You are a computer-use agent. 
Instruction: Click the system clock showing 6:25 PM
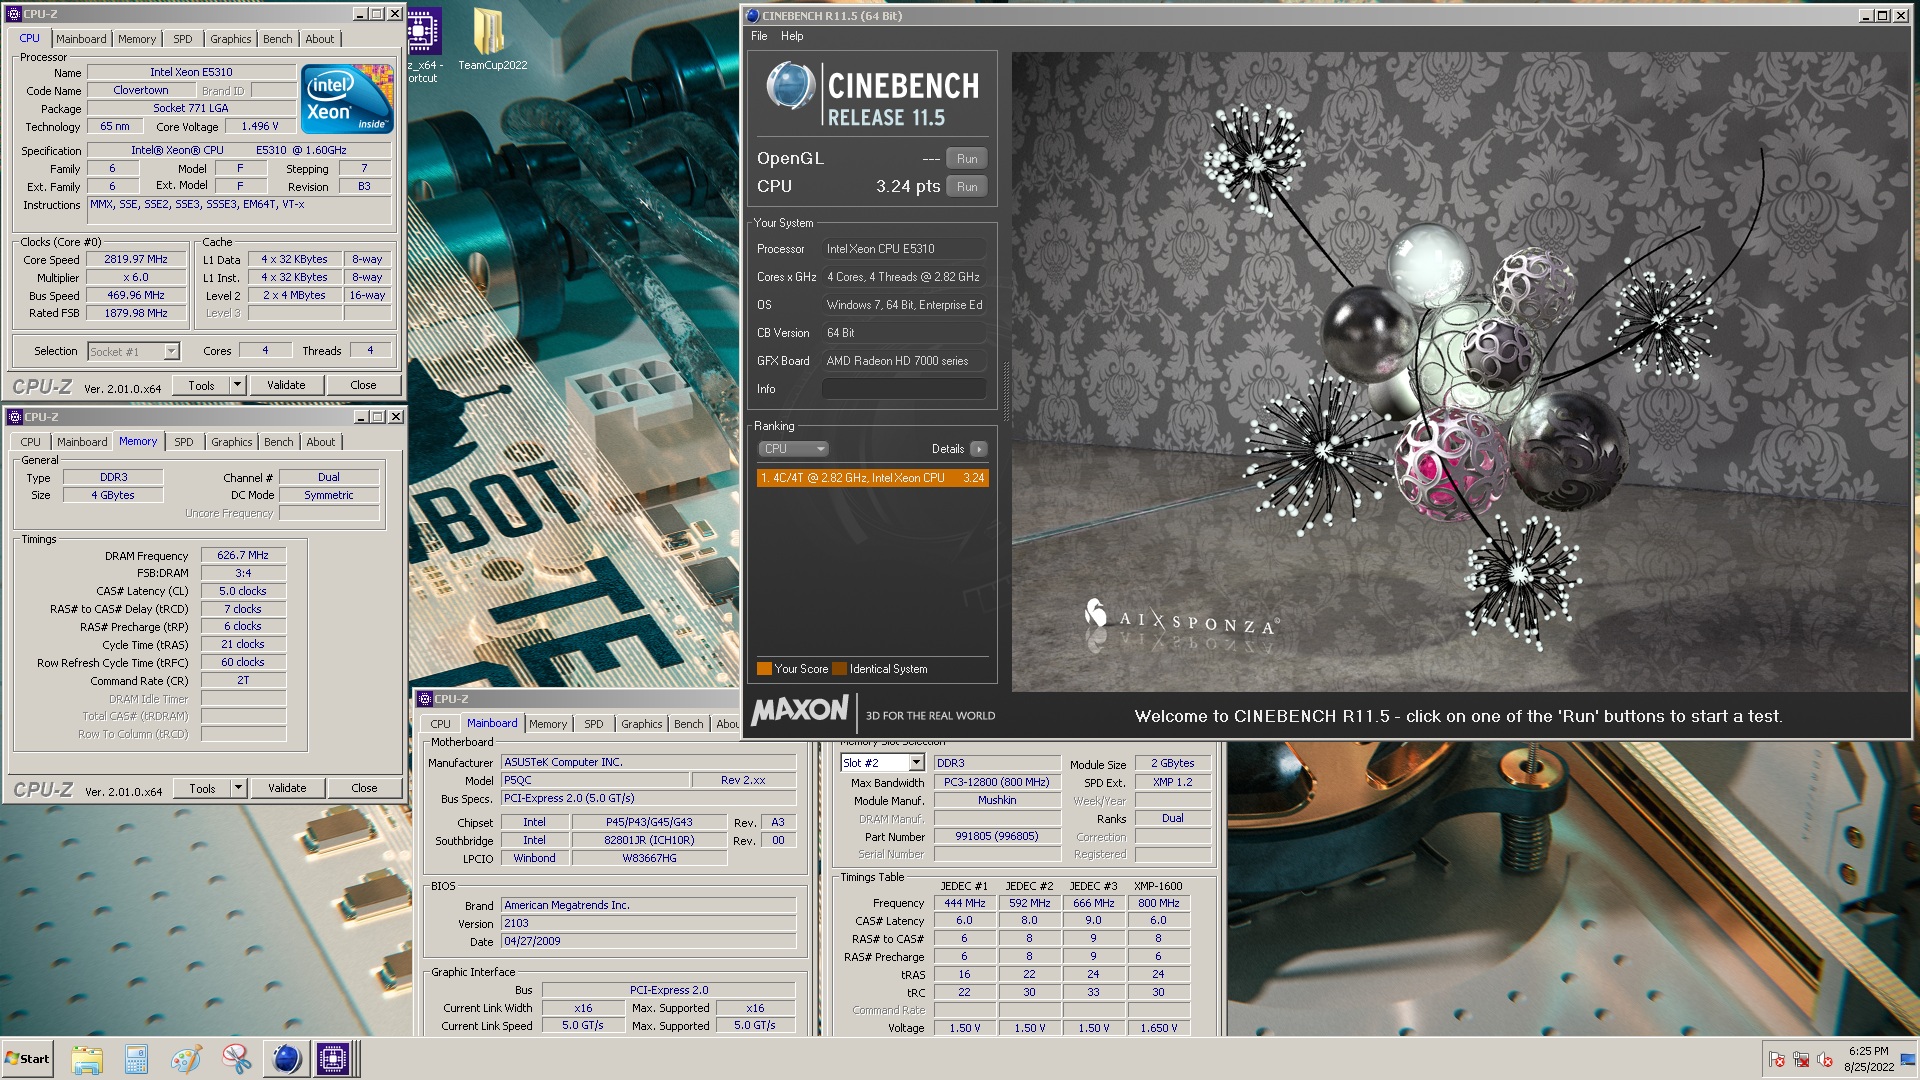pos(1868,1059)
